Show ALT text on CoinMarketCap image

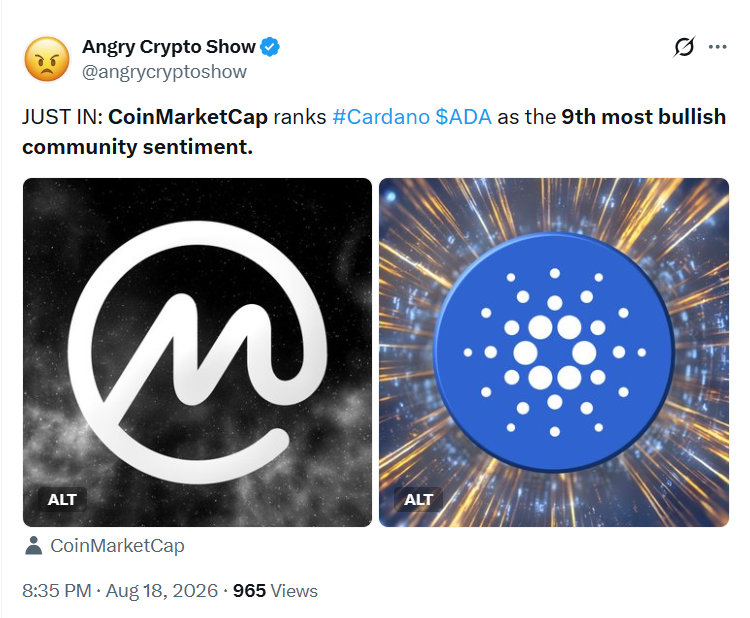click(x=62, y=500)
